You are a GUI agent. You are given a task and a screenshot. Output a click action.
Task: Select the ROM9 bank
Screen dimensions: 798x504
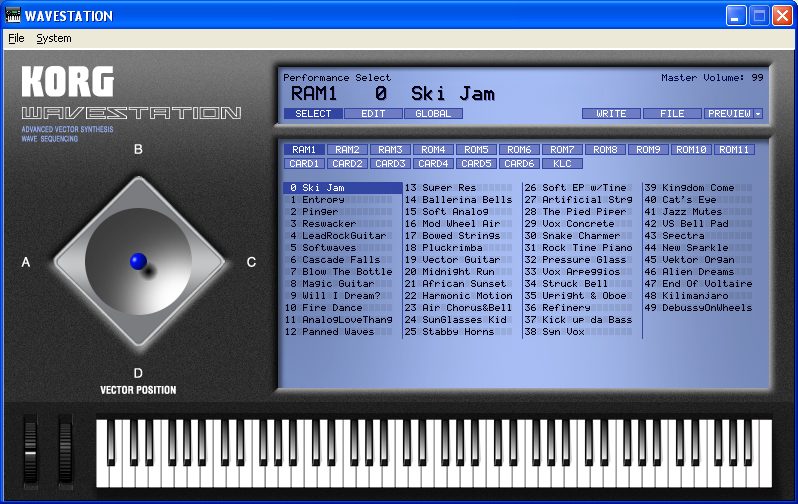648,150
